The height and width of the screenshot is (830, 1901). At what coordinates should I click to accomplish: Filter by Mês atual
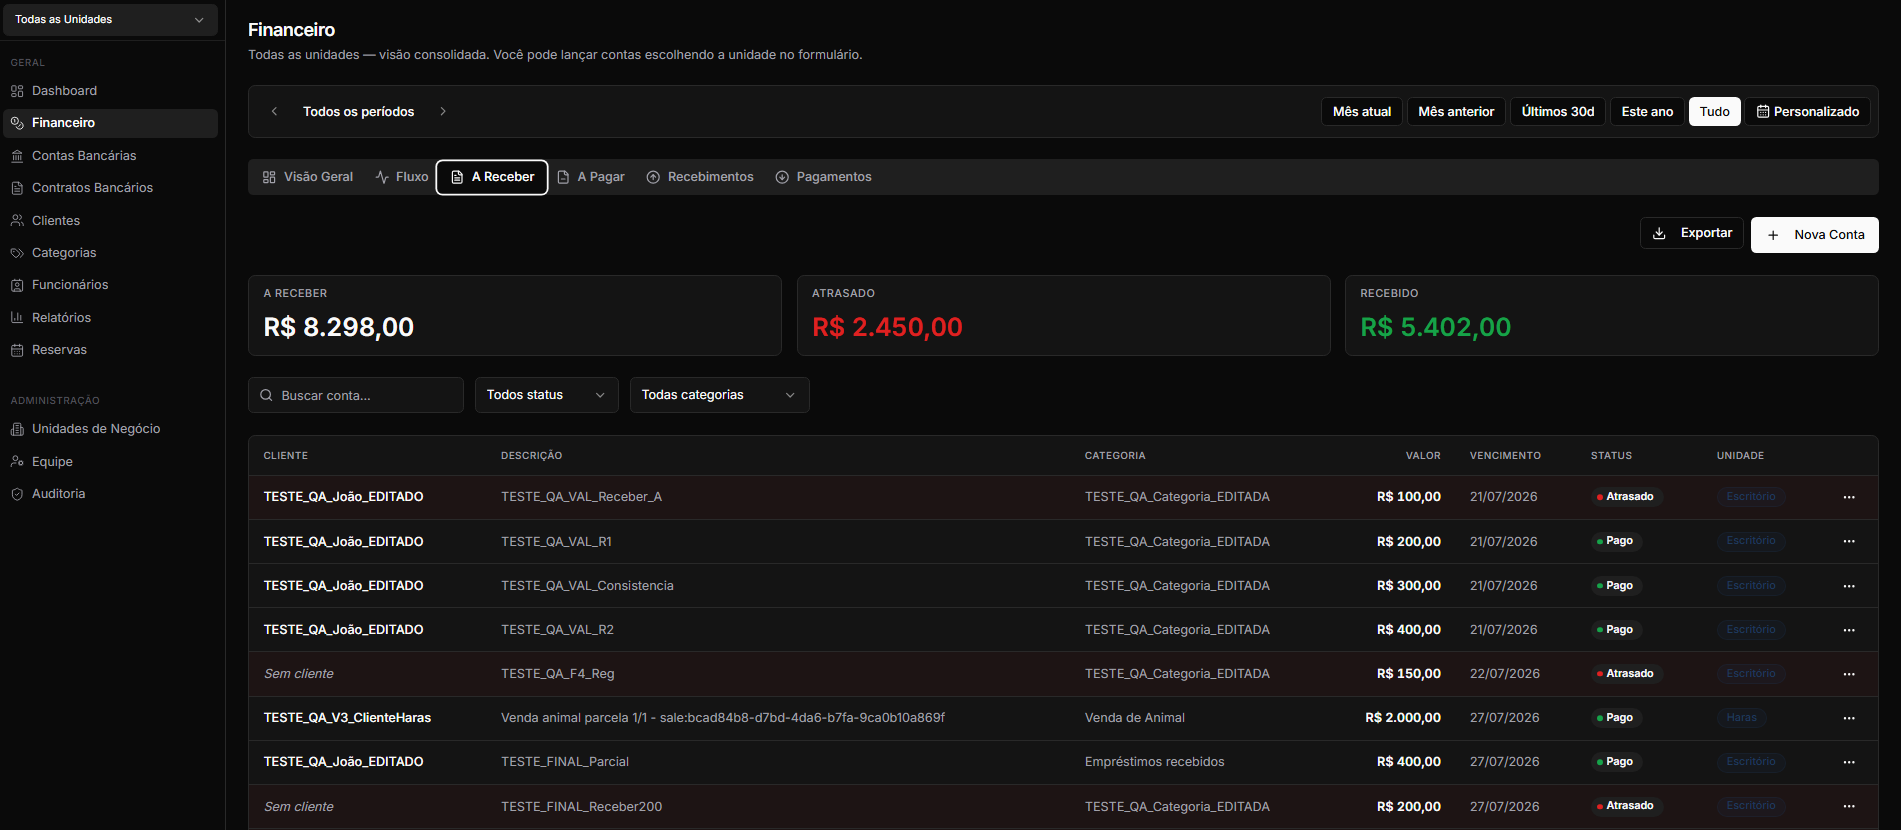pos(1362,111)
